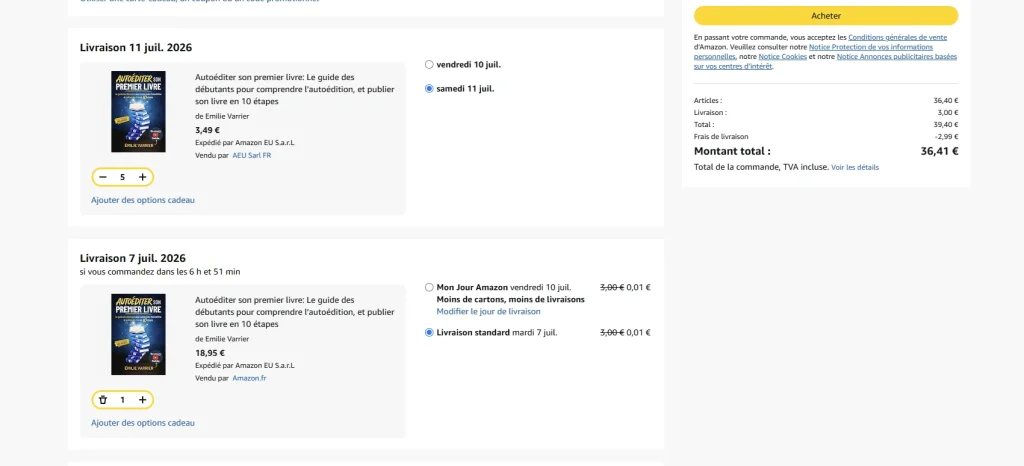Add gift options for the 3,49 € book

tap(142, 200)
